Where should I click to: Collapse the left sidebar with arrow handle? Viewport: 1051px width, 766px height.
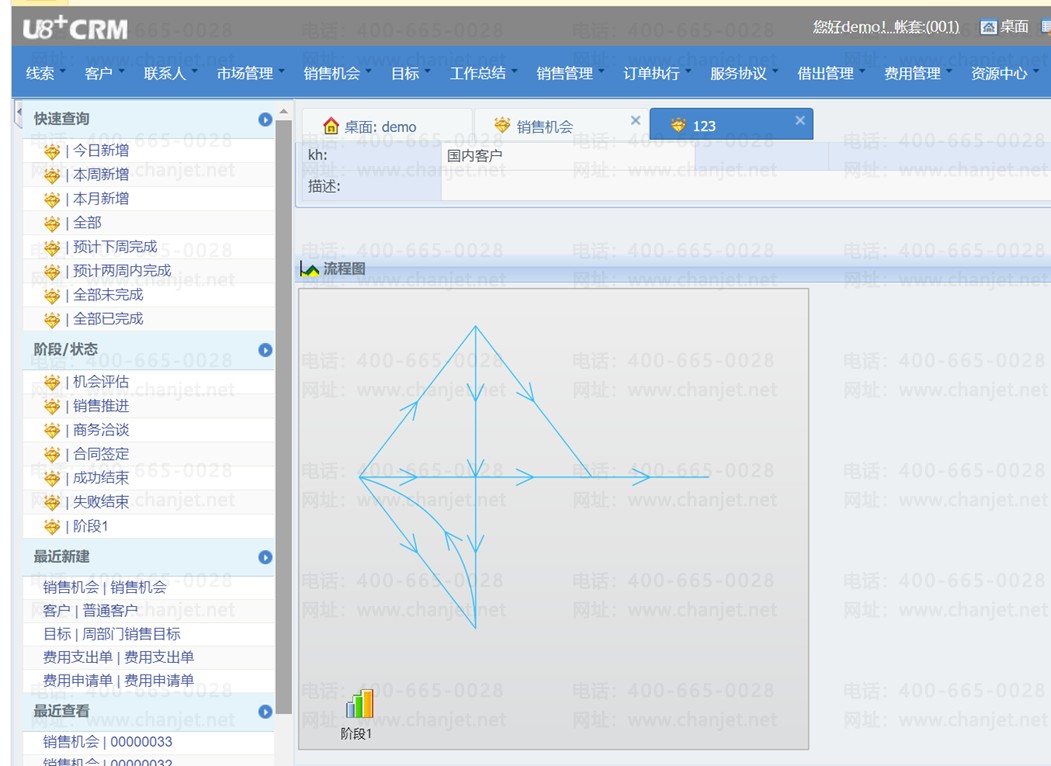pyautogui.click(x=18, y=114)
